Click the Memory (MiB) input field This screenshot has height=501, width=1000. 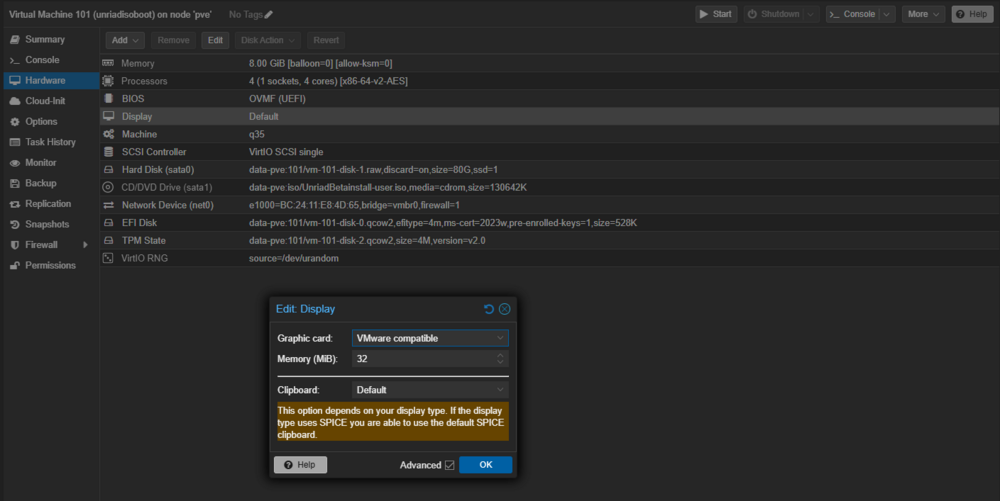coord(423,359)
